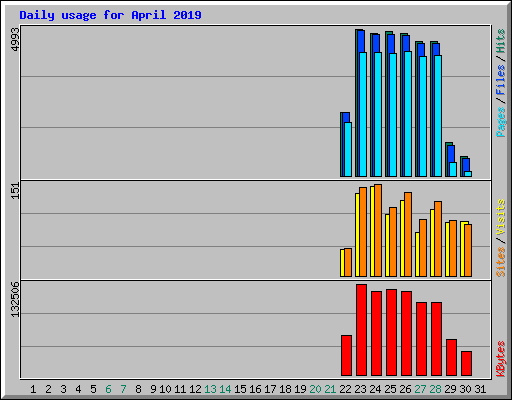Click the yellow Visits bar for day 25
The image size is (512, 400).
[x=387, y=245]
